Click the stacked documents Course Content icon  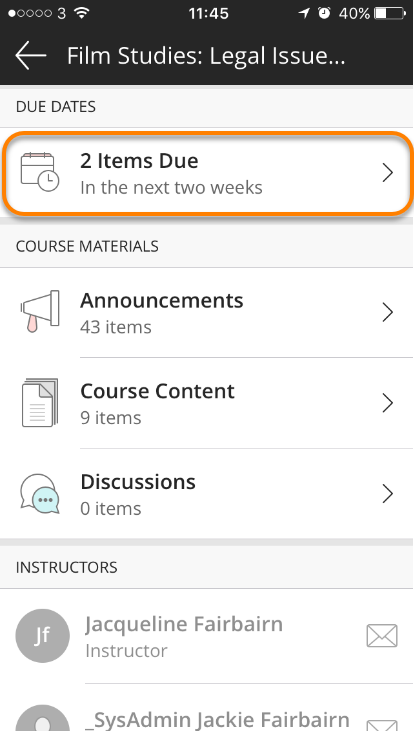coord(40,403)
